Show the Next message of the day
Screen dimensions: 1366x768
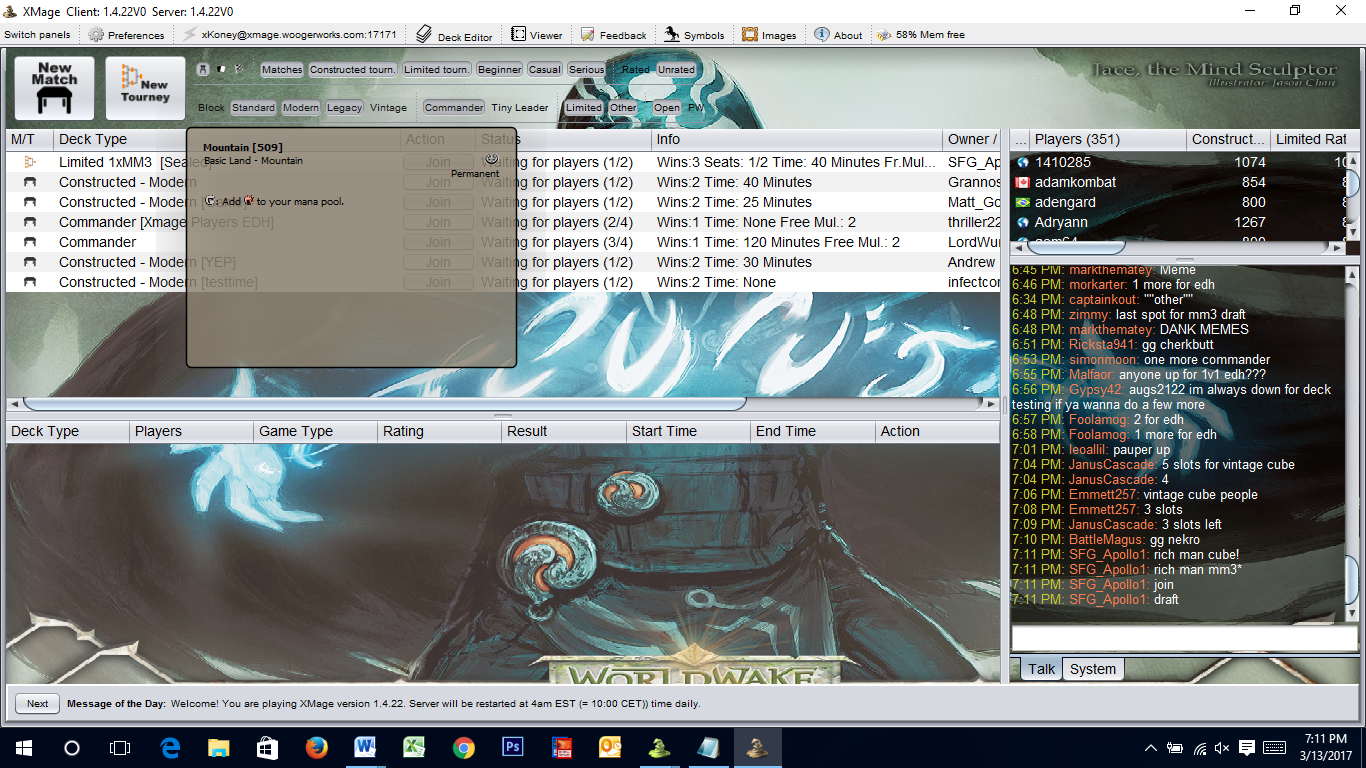38,704
